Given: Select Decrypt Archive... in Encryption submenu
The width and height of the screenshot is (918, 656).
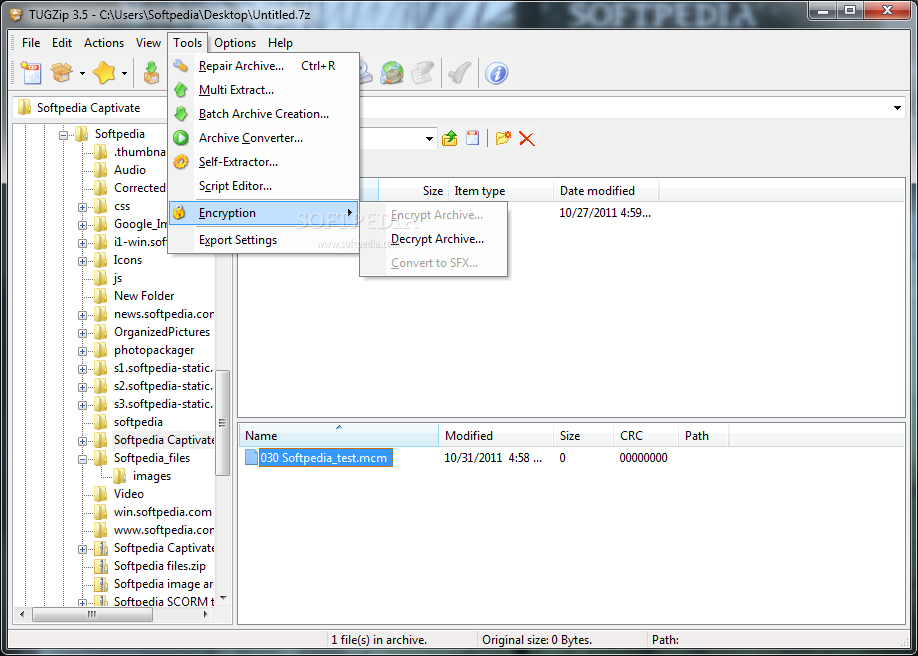Looking at the screenshot, I should coord(434,239).
